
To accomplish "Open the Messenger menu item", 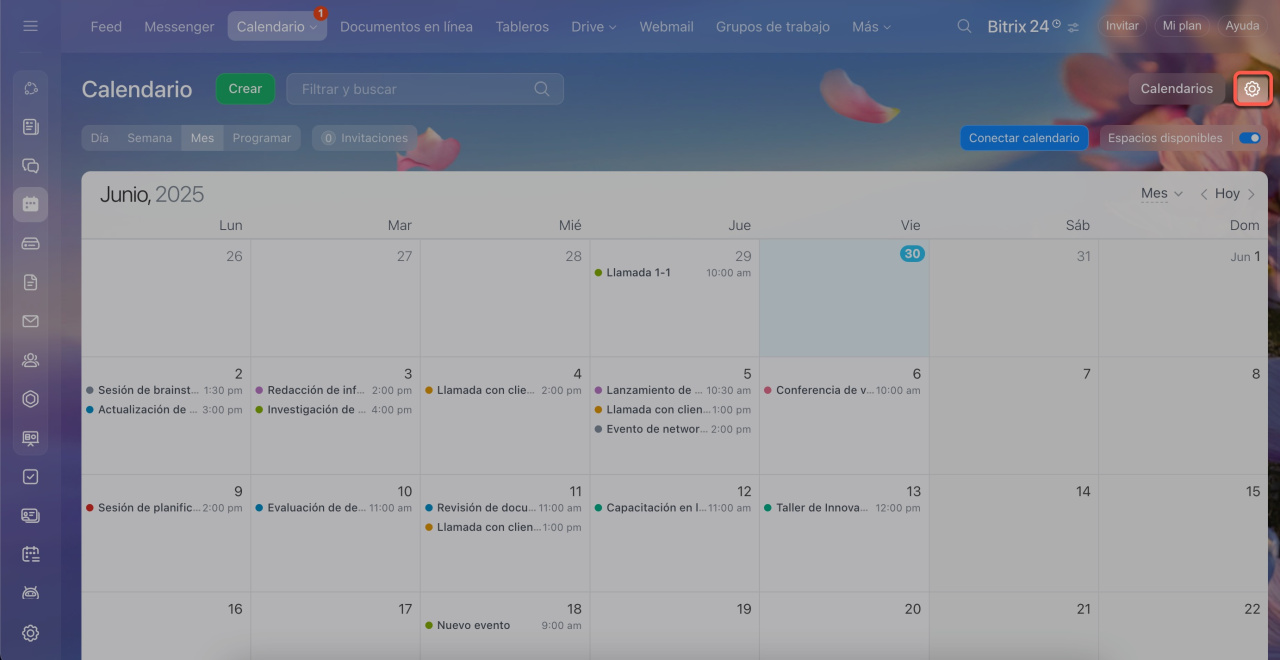I will point(179,27).
